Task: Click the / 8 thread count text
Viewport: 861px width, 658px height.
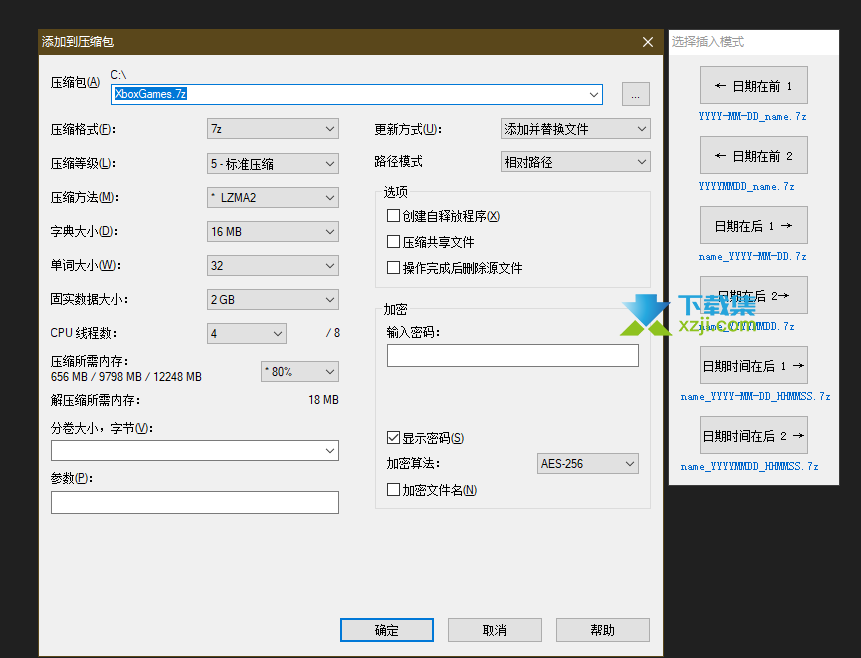Action: point(333,333)
